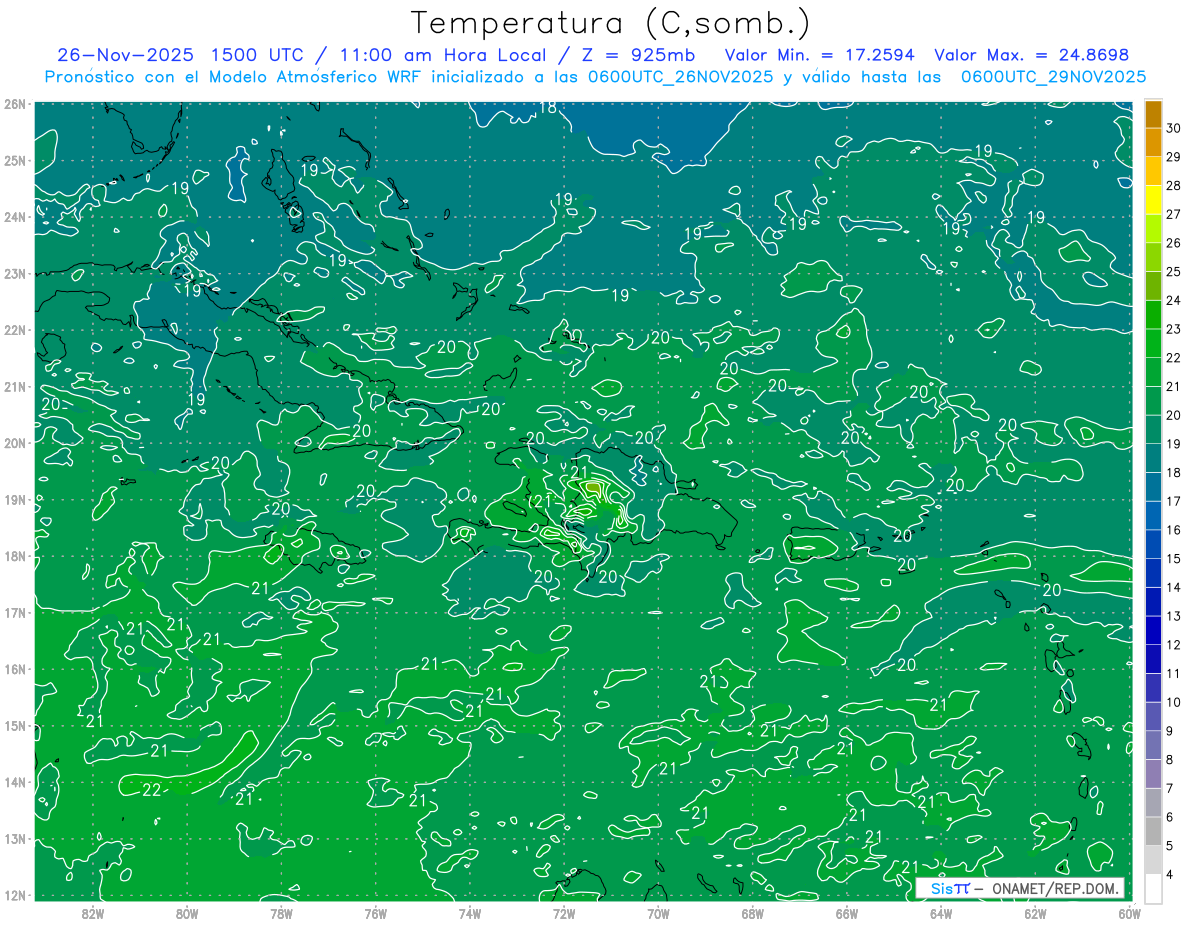Click the 21N latitude axis label
The image size is (1200, 927).
tap(14, 386)
